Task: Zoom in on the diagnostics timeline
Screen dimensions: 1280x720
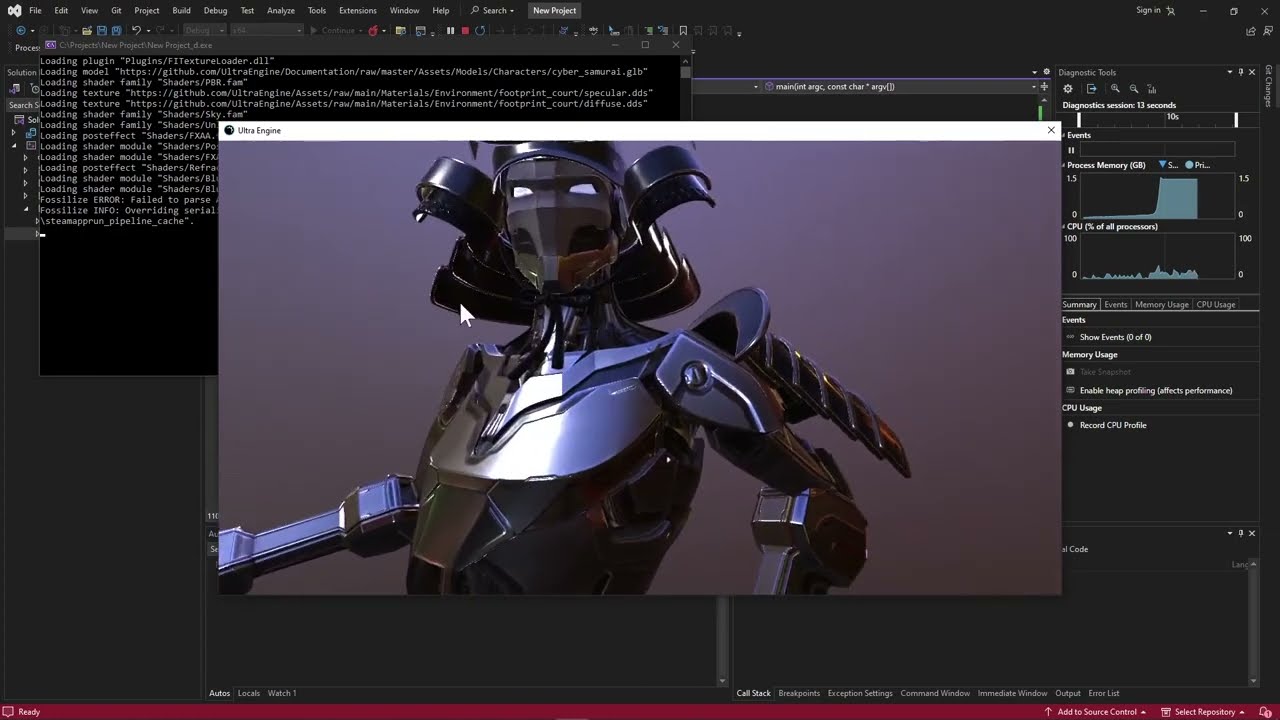Action: click(x=1115, y=89)
